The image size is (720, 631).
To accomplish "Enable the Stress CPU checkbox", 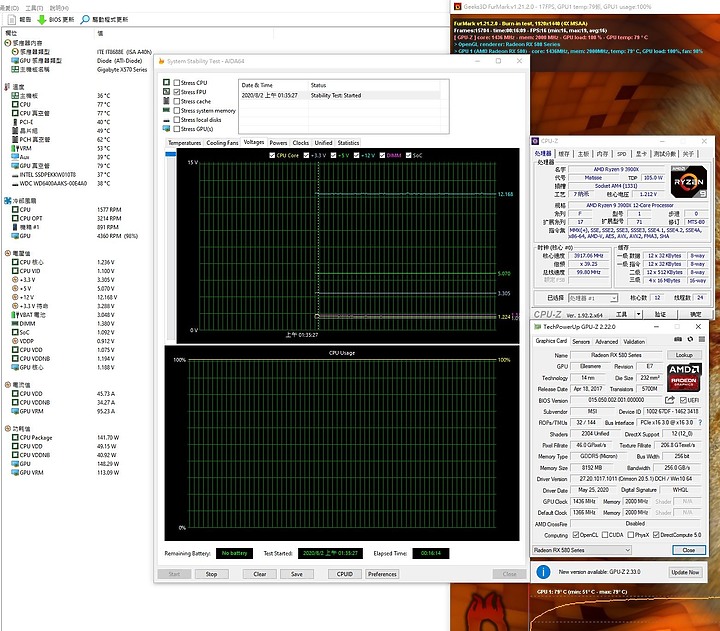I will (x=177, y=83).
